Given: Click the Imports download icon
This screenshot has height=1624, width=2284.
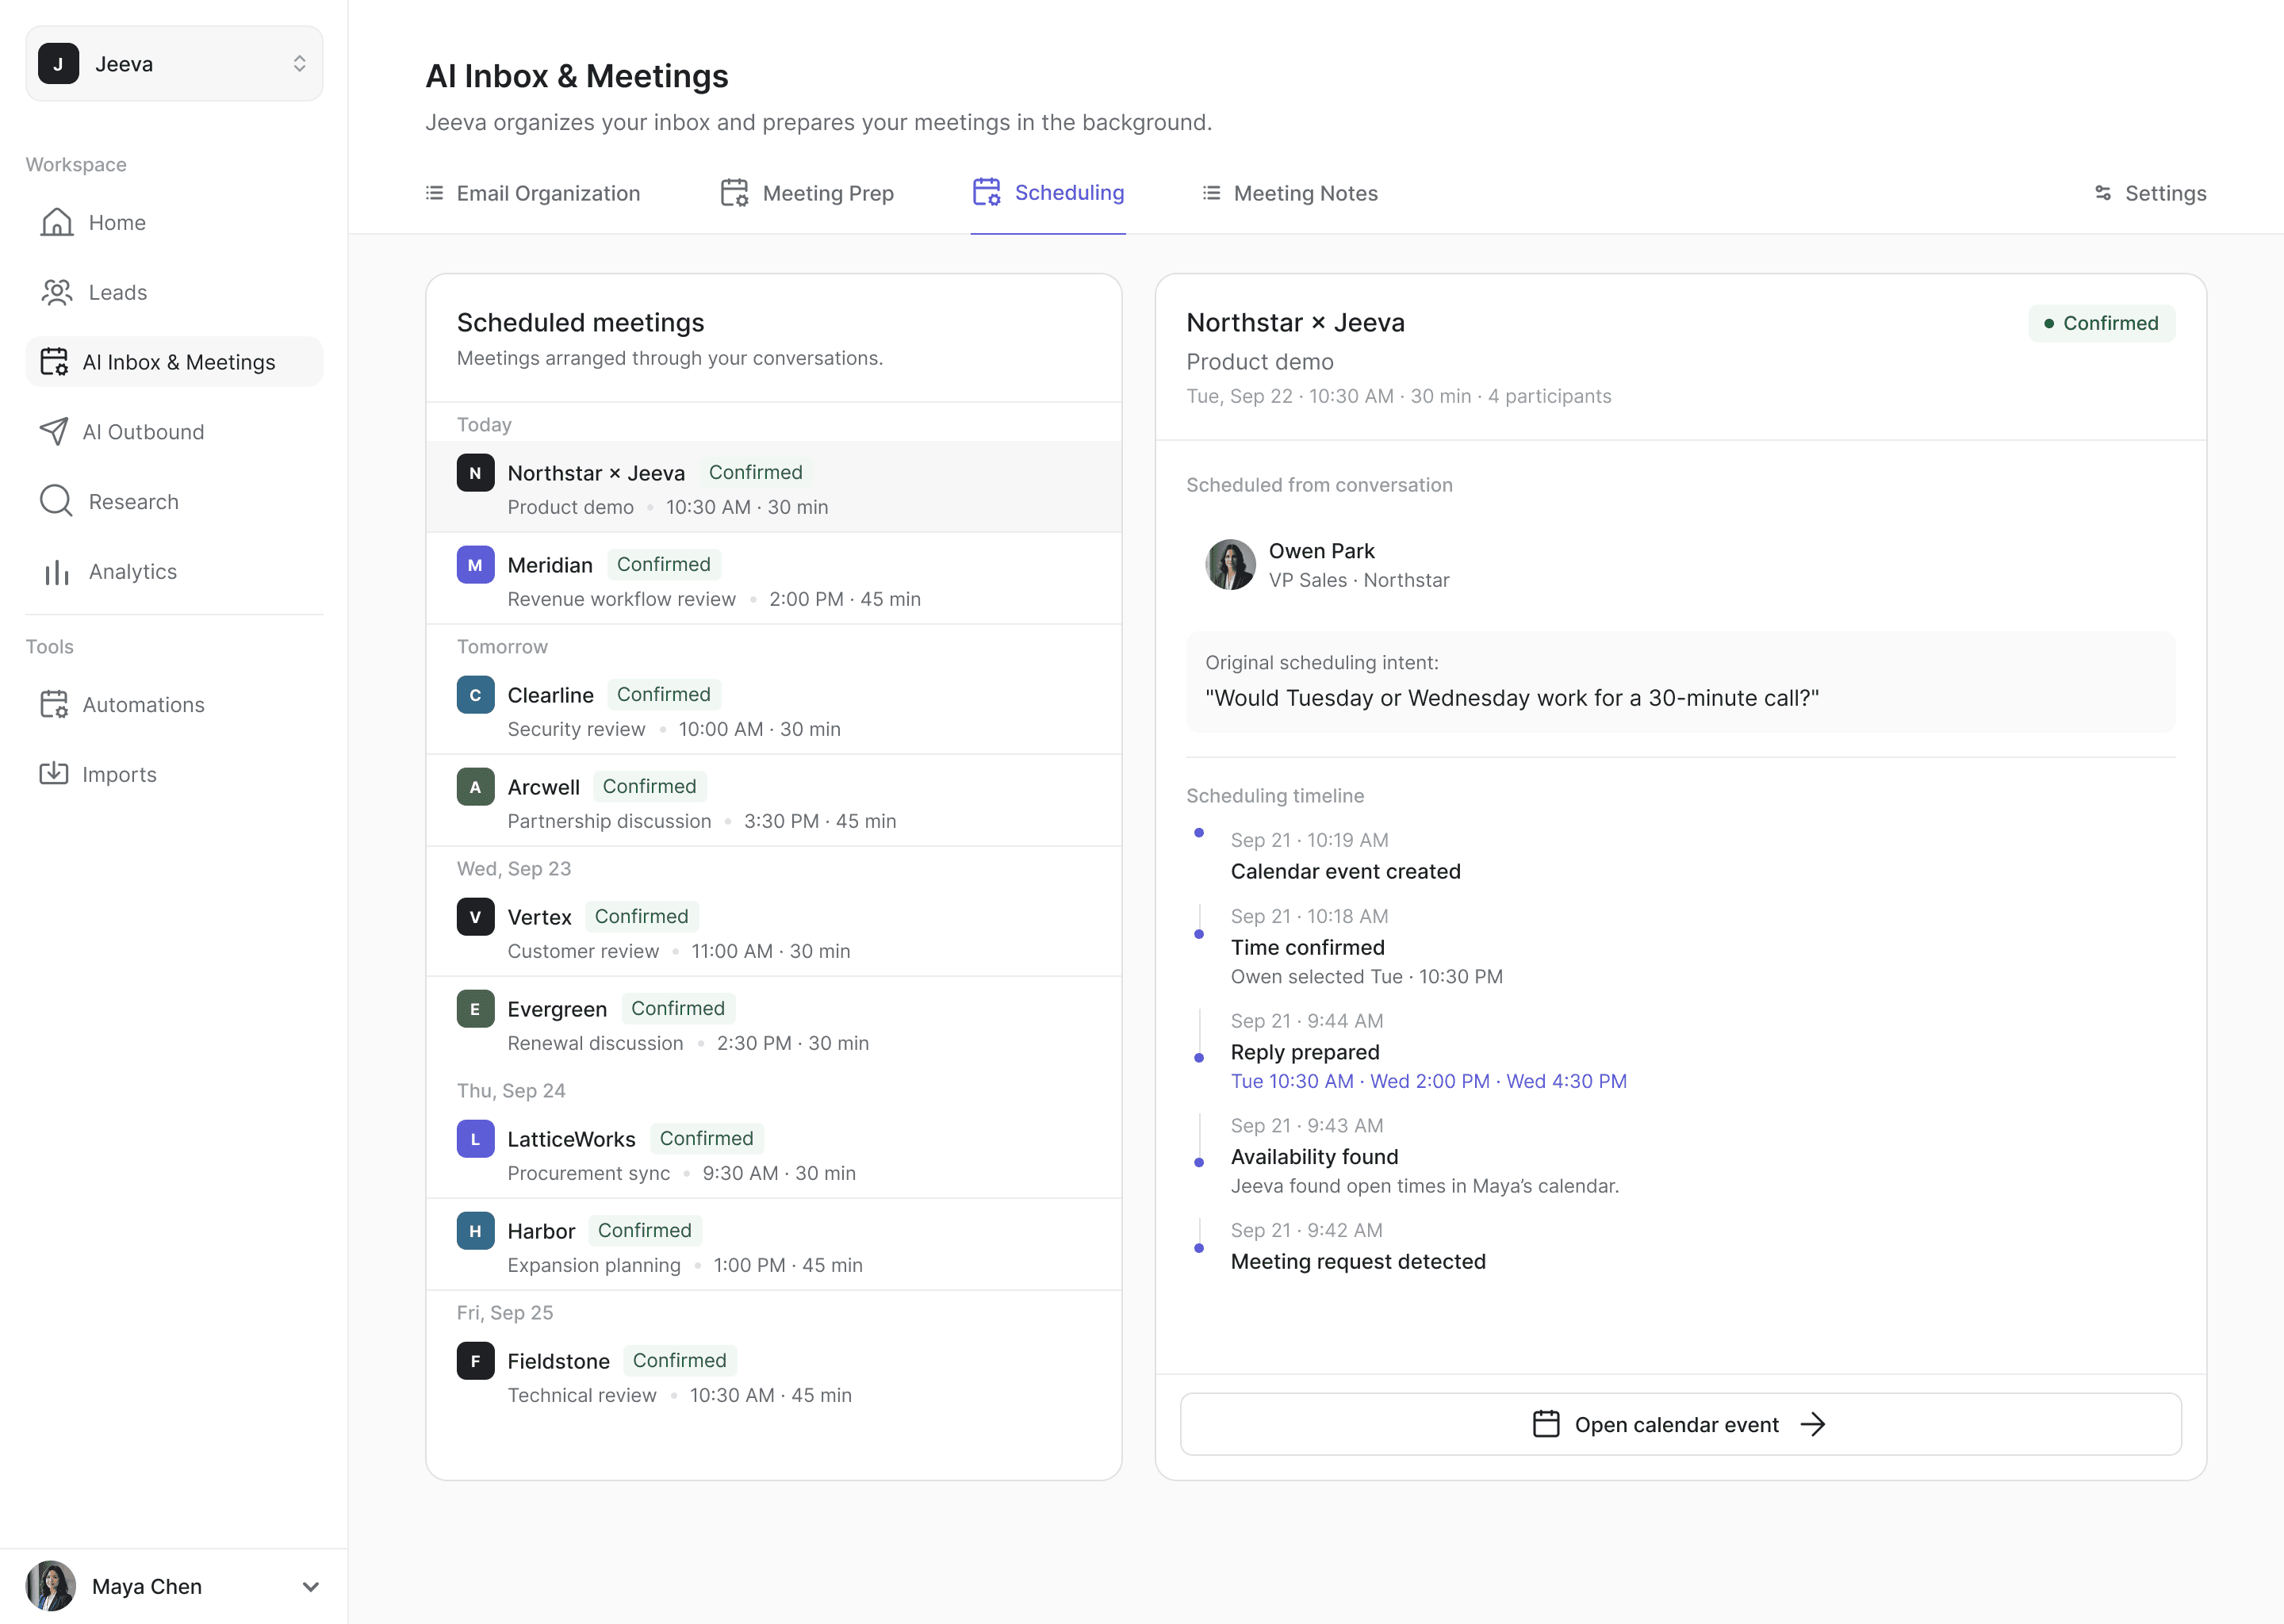Looking at the screenshot, I should point(54,773).
